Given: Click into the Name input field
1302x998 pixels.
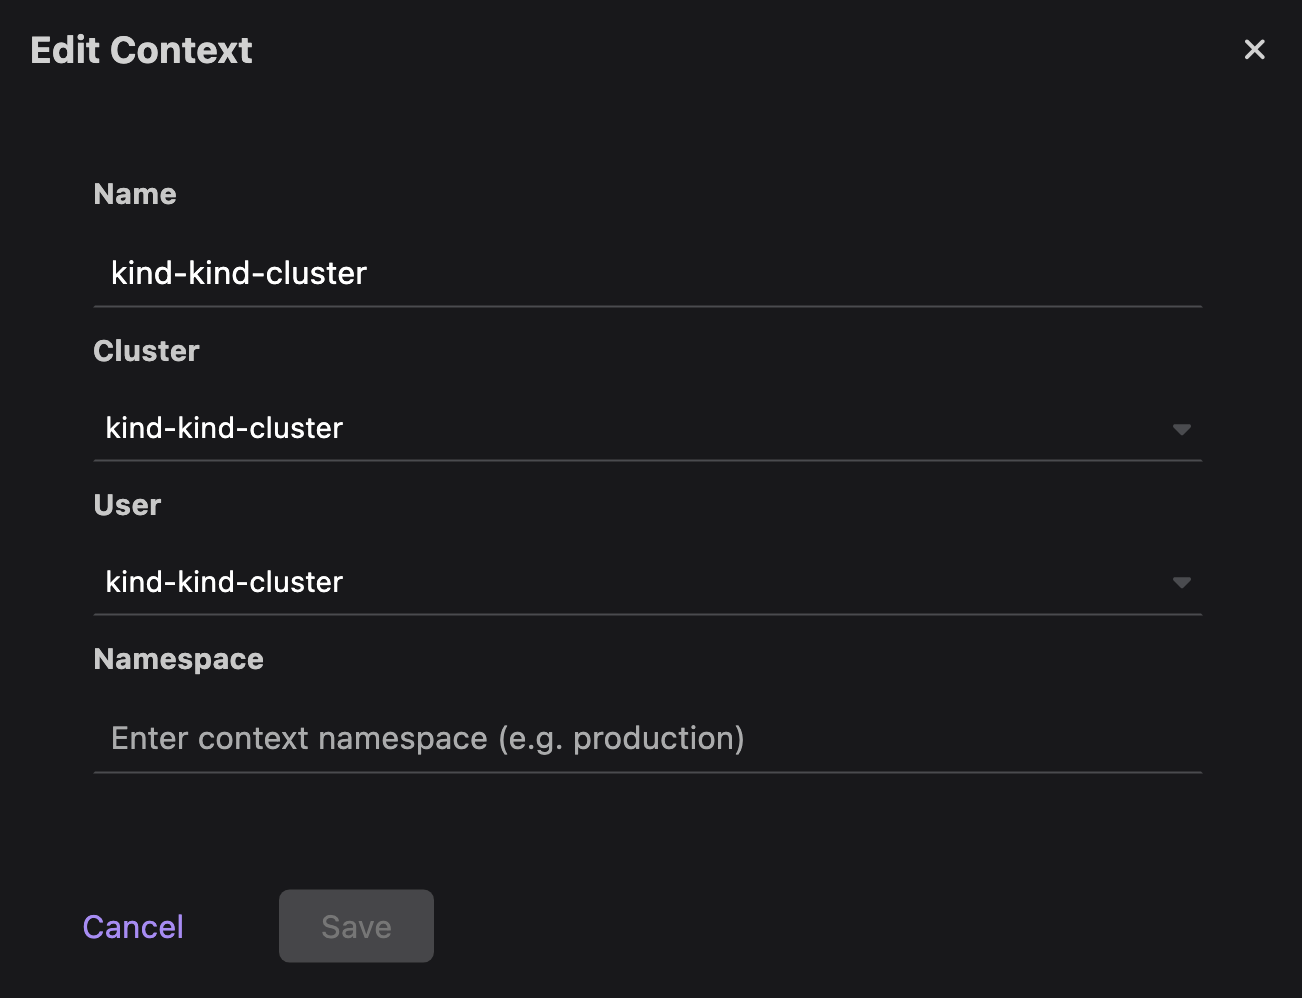Looking at the screenshot, I should pyautogui.click(x=400, y=273).
